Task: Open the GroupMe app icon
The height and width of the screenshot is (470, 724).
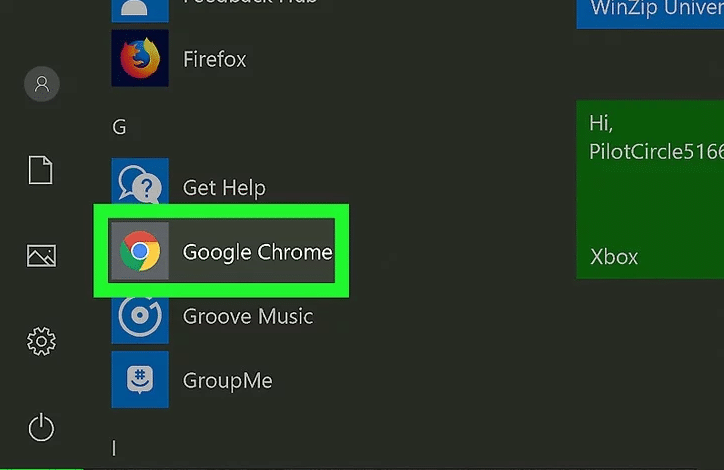Action: click(140, 380)
